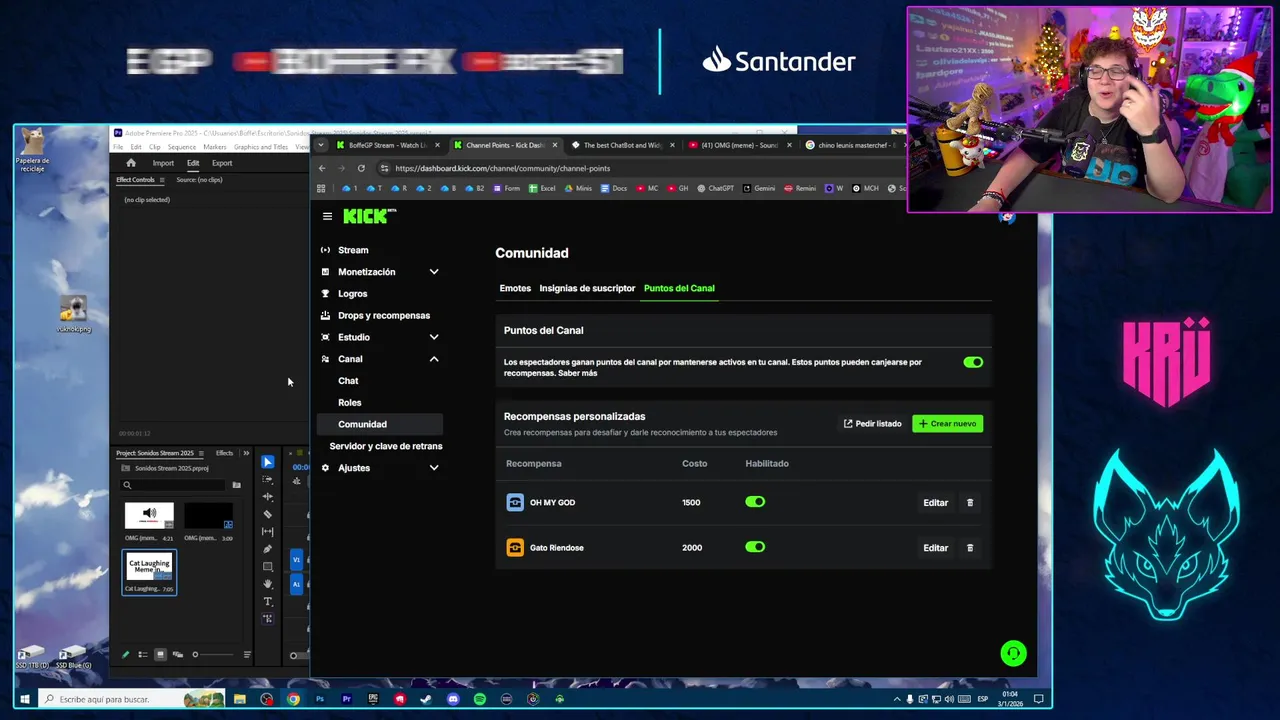Collapse the Canal sidebar section

pos(434,359)
